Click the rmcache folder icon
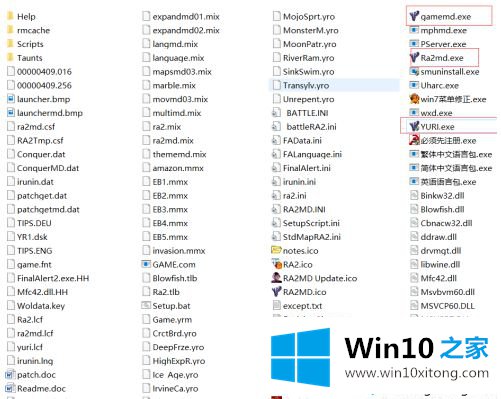This screenshot has width=501, height=399. (x=10, y=30)
